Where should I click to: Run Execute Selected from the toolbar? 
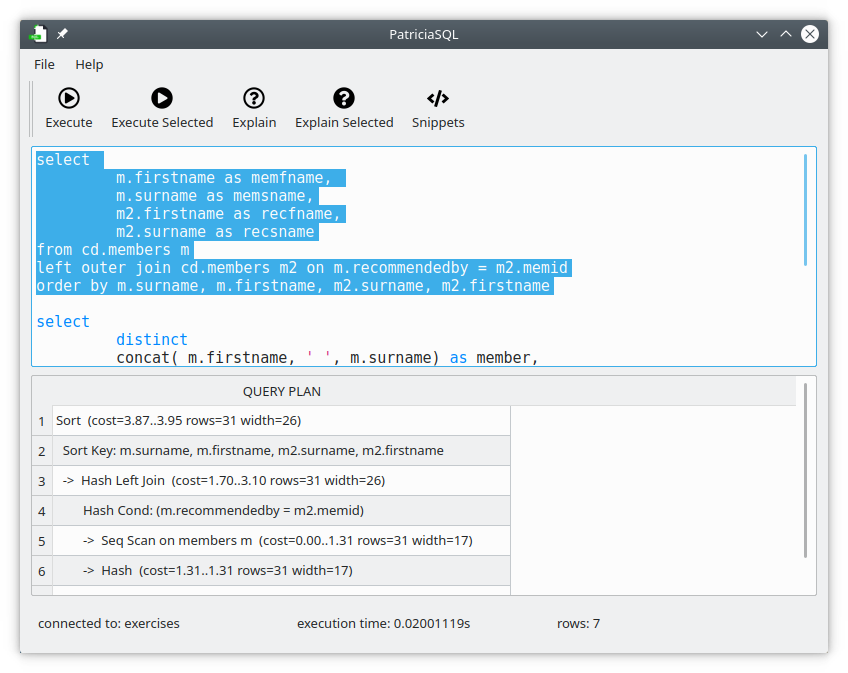pos(162,98)
